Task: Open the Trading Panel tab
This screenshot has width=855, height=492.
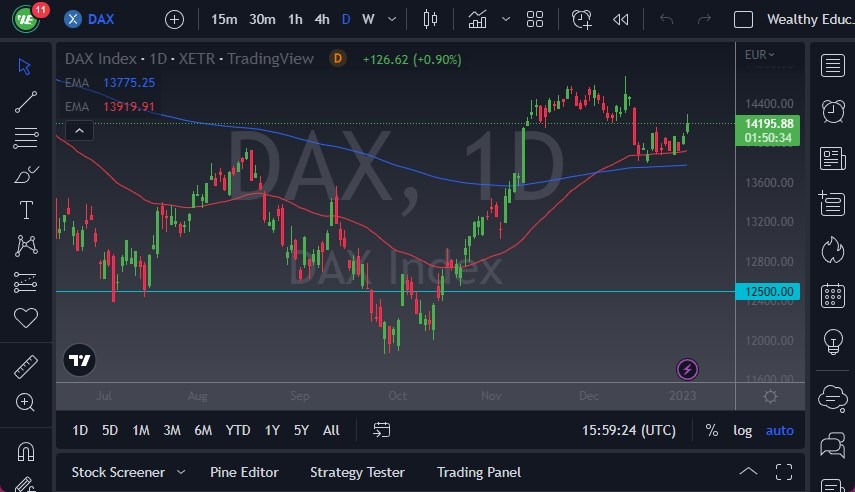Action: pyautogui.click(x=479, y=472)
